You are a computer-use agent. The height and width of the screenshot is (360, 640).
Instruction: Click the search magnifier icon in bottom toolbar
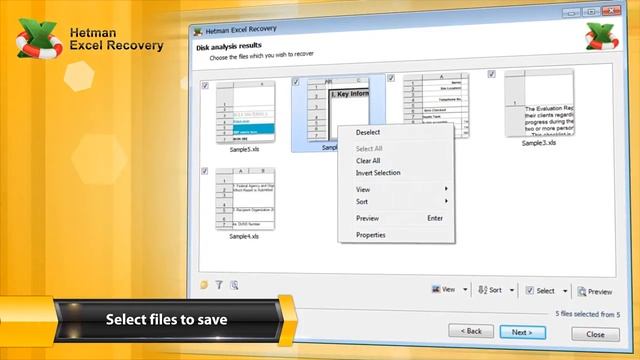[234, 285]
